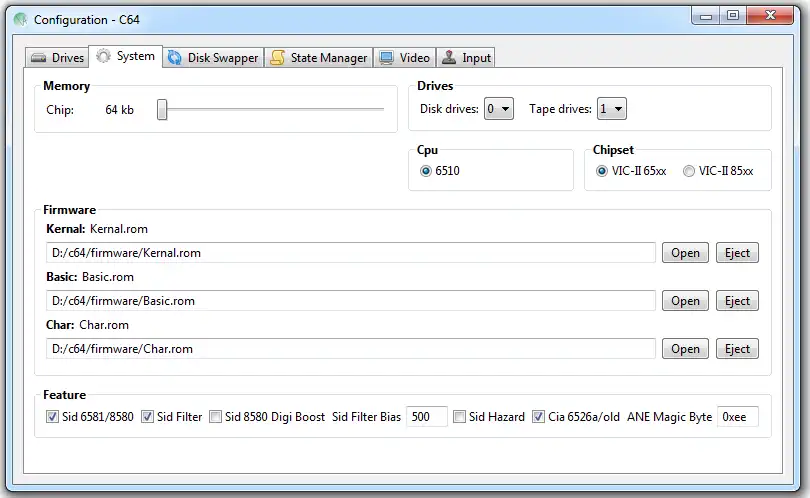Click the Kernal rom path field
The width and height of the screenshot is (810, 498).
(x=351, y=253)
